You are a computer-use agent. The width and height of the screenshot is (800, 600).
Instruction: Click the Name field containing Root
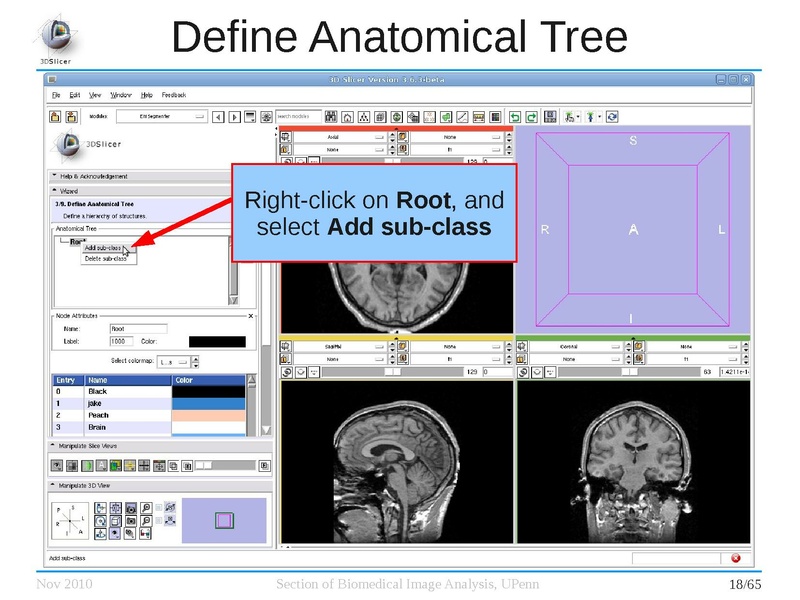coord(138,328)
